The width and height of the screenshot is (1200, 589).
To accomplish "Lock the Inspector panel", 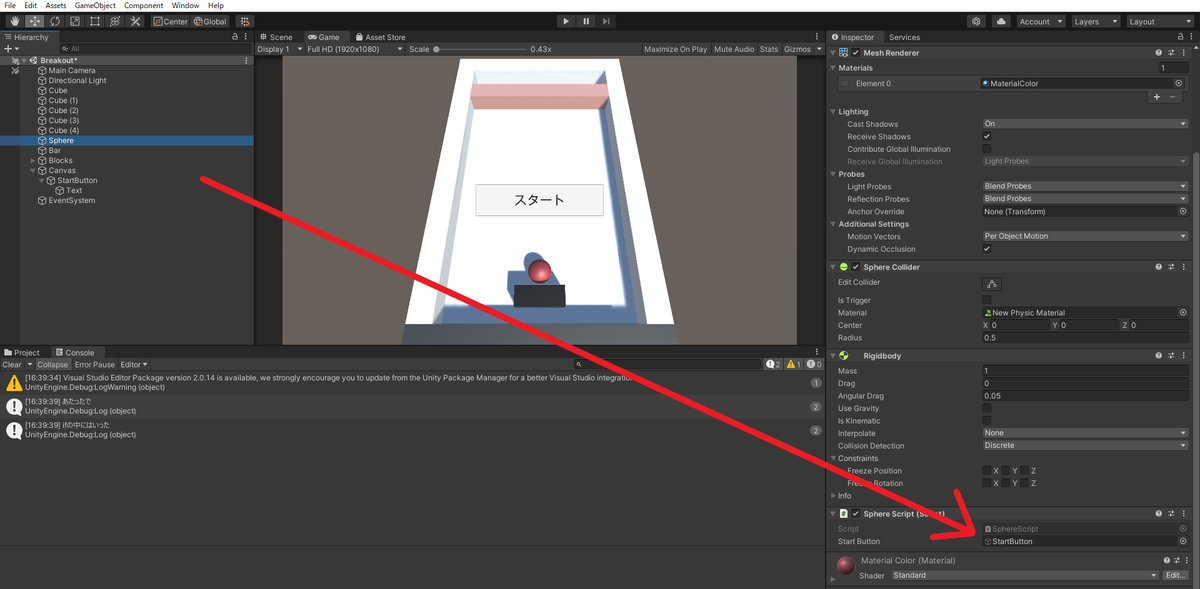I will tap(1179, 37).
